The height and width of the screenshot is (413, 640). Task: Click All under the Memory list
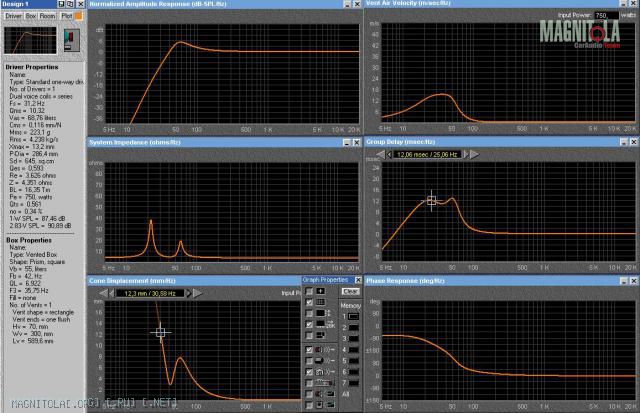point(345,394)
